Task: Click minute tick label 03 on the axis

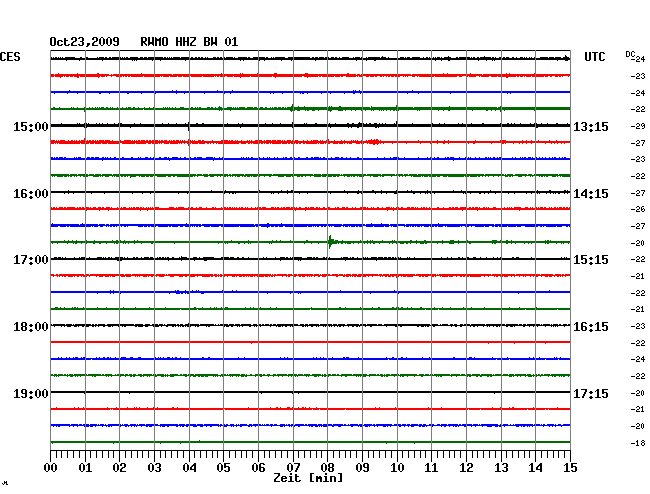Action: click(x=154, y=467)
